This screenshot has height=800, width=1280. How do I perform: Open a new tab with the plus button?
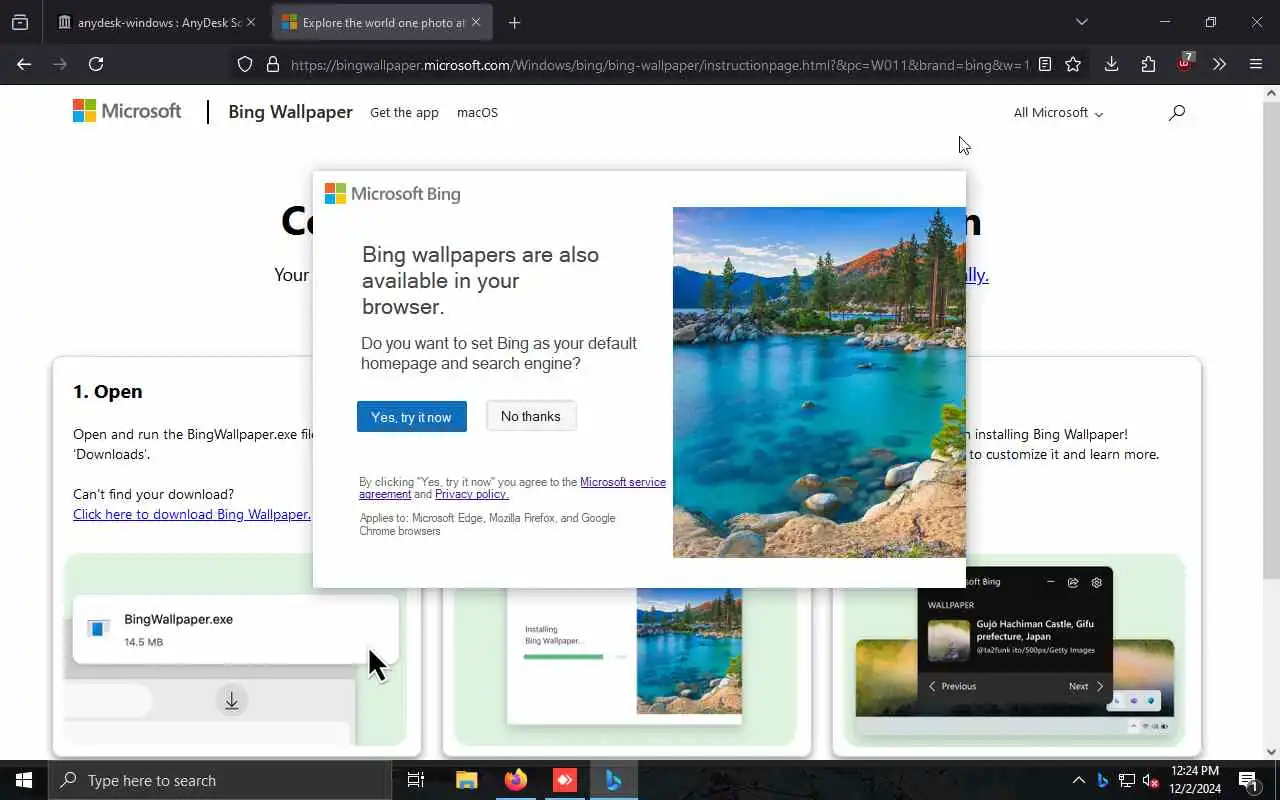514,22
